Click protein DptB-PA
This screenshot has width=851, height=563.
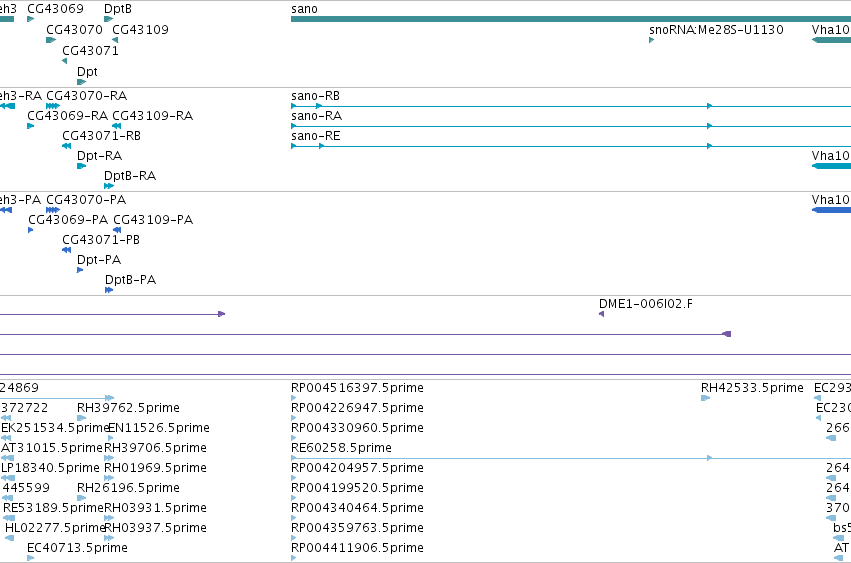(x=131, y=280)
